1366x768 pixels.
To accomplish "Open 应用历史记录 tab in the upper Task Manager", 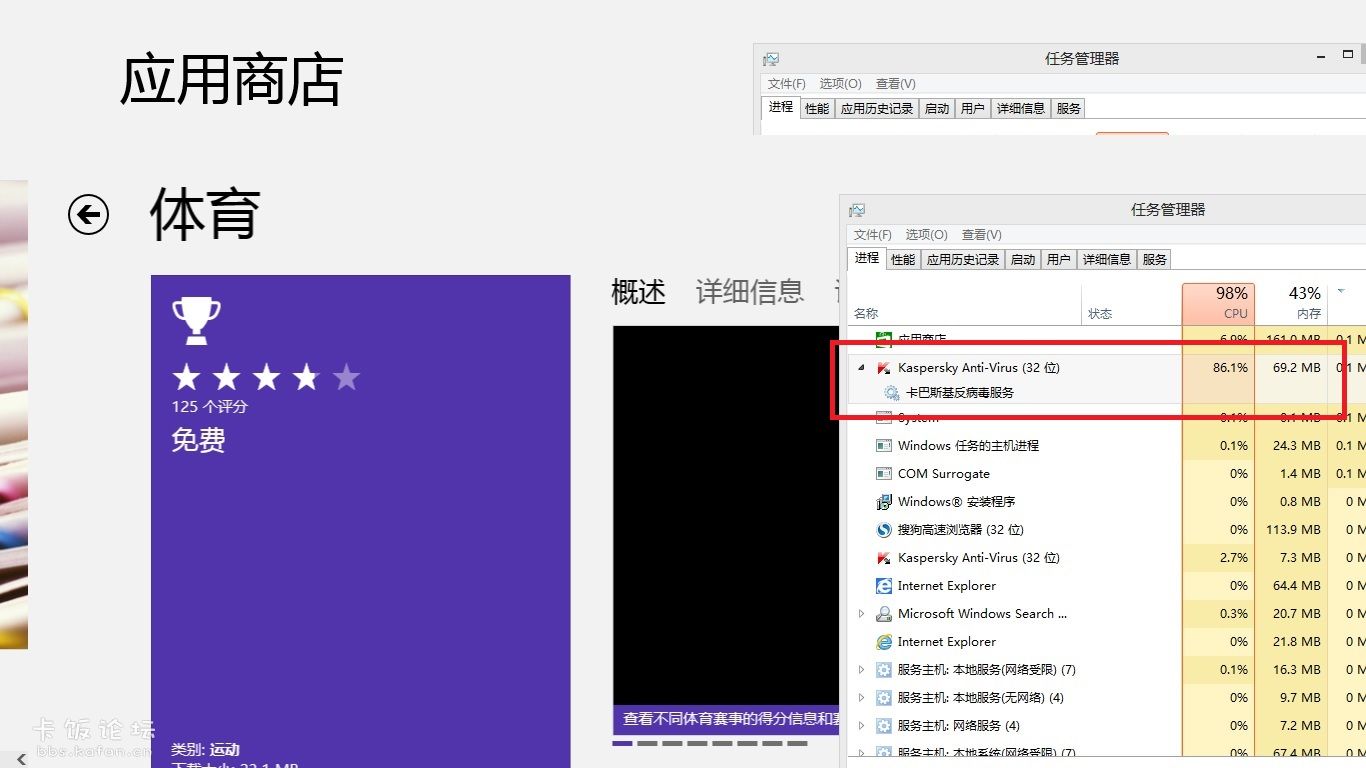I will coord(877,109).
